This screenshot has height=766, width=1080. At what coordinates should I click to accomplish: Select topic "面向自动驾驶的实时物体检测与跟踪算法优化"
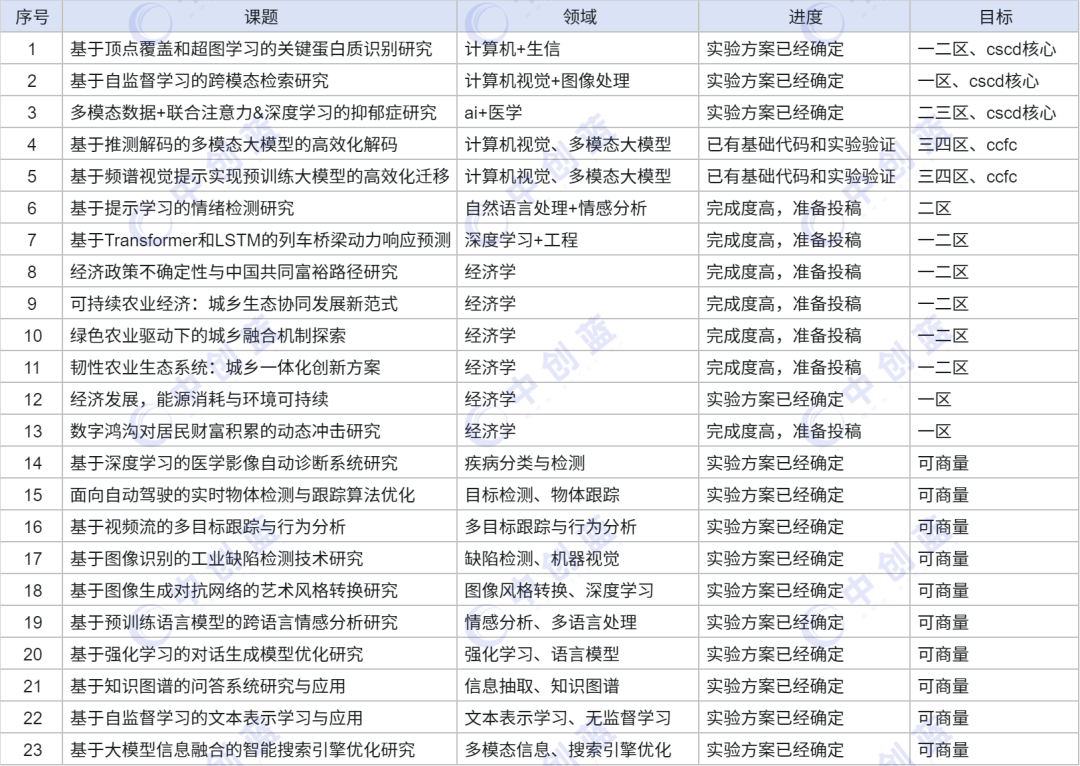(242, 495)
